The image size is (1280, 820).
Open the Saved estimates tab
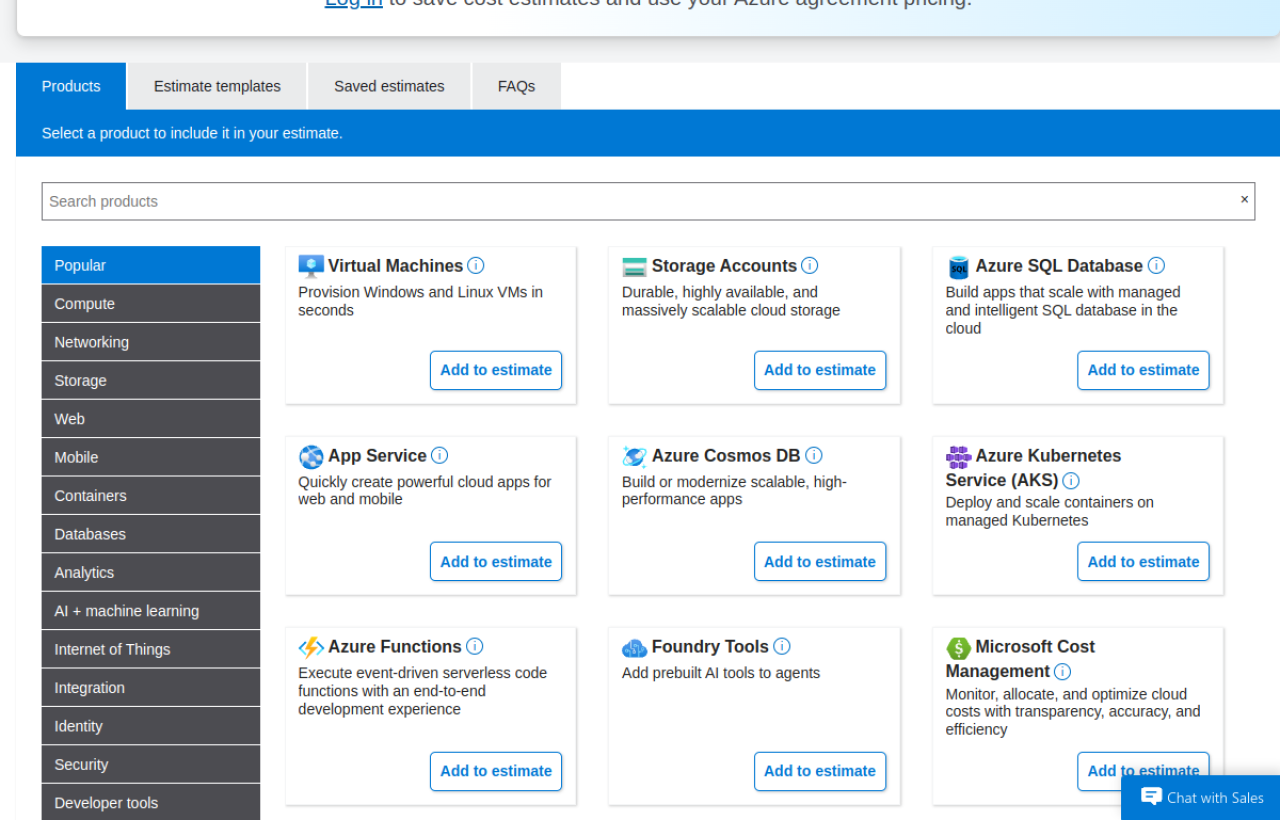(389, 86)
